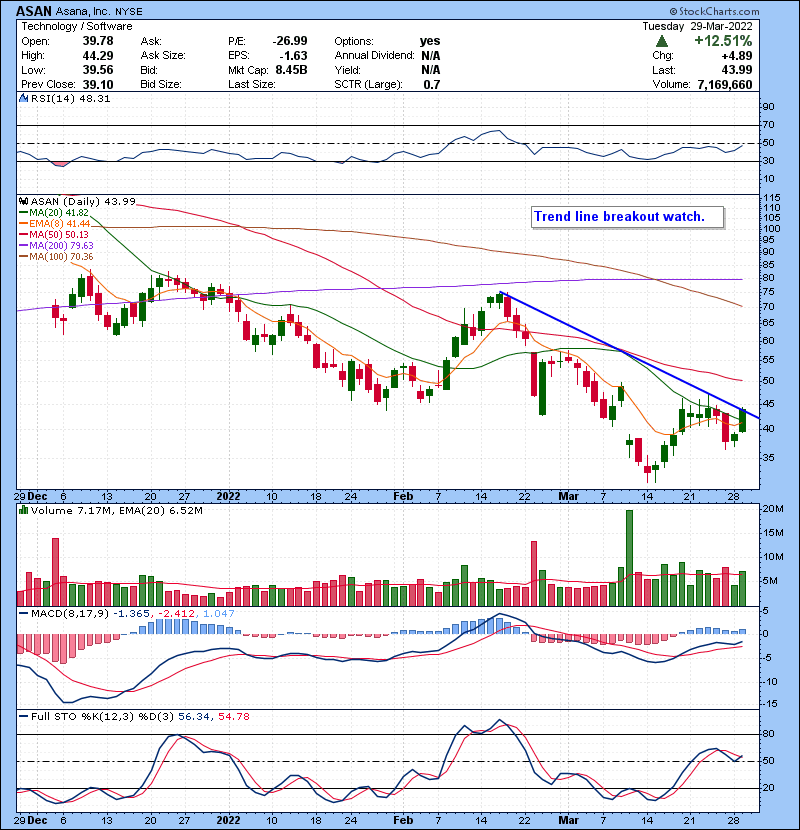Click the ASAN ticker symbol in the title
This screenshot has width=800, height=830.
point(34,11)
